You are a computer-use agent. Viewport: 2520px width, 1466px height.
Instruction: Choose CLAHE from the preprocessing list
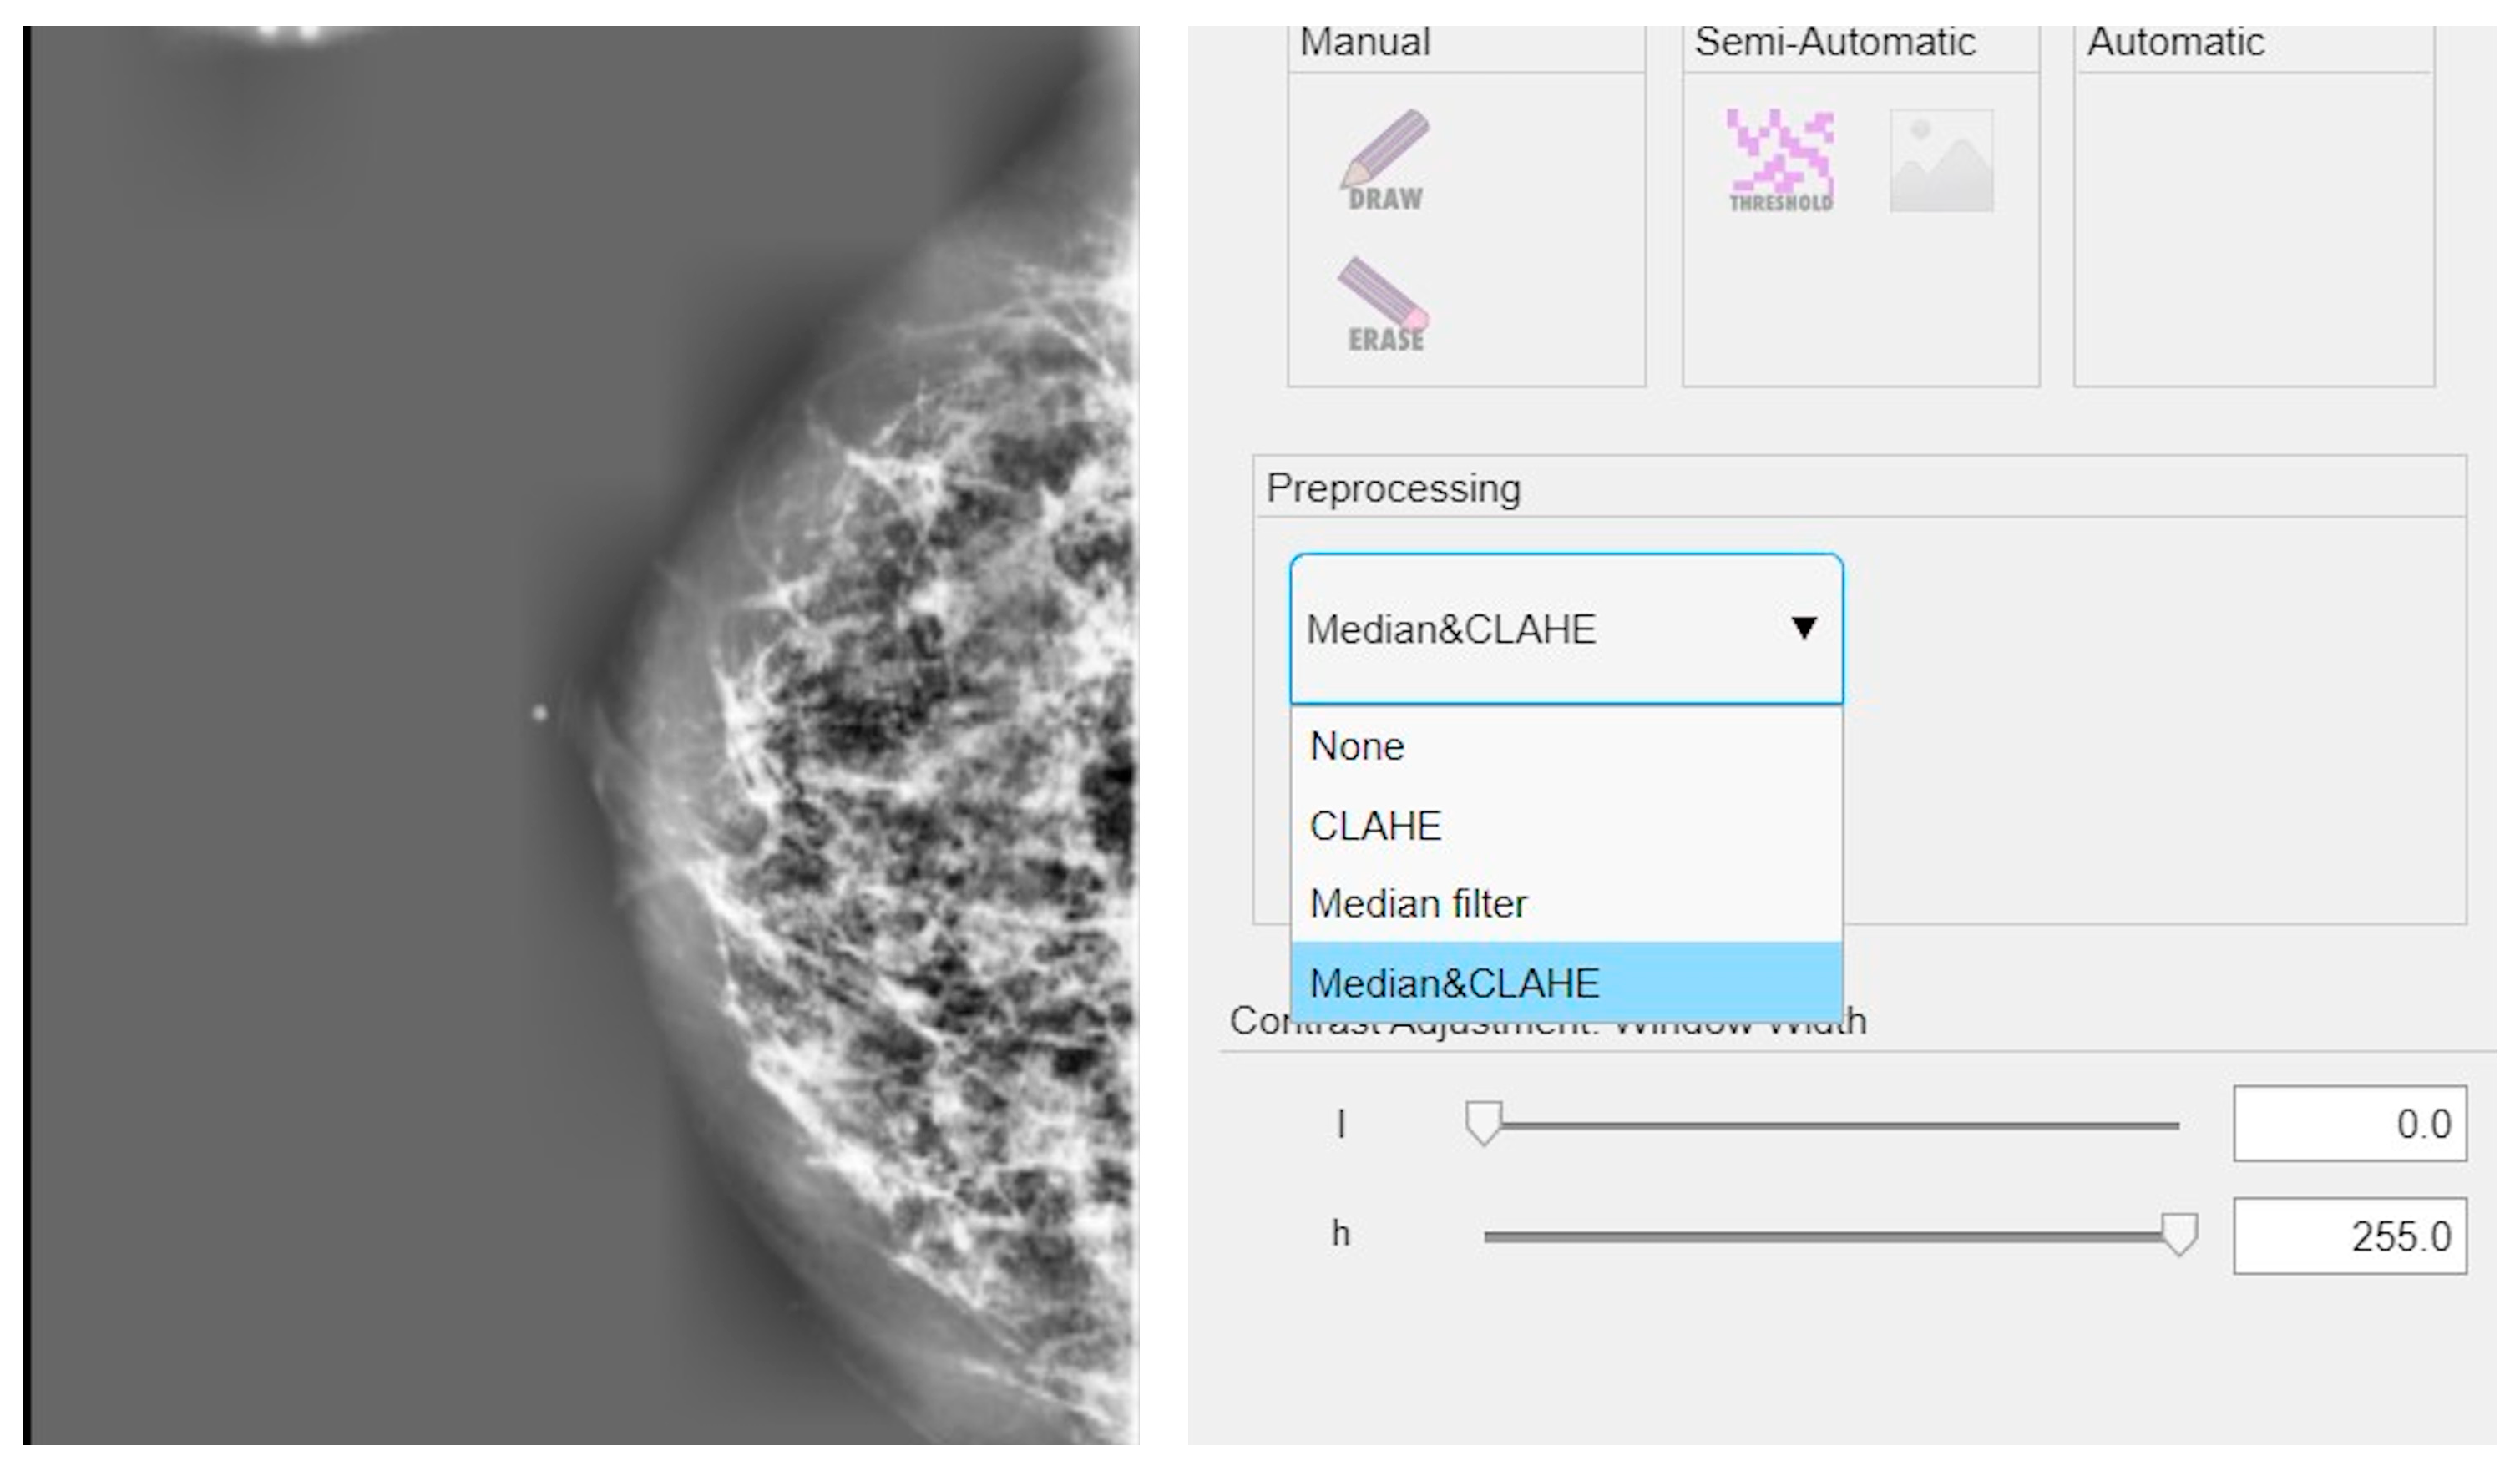click(x=1376, y=826)
